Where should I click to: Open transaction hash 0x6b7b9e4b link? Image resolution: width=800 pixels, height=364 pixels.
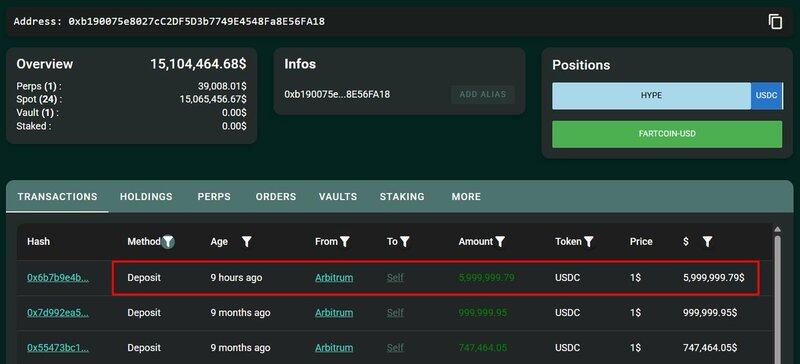(x=58, y=278)
